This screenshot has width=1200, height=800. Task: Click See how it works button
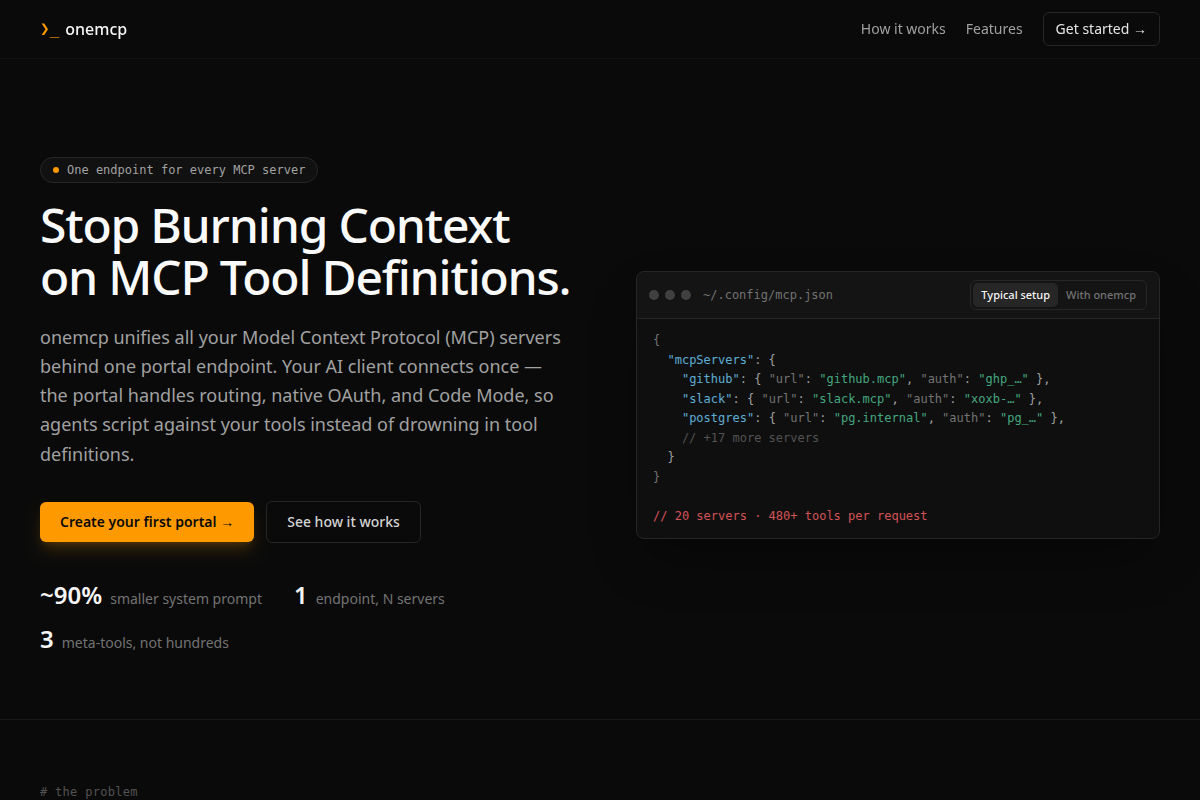343,522
